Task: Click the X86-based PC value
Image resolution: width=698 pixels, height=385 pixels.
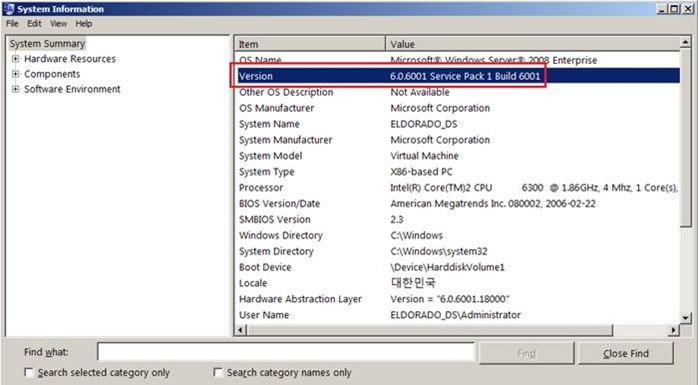Action: pos(422,172)
